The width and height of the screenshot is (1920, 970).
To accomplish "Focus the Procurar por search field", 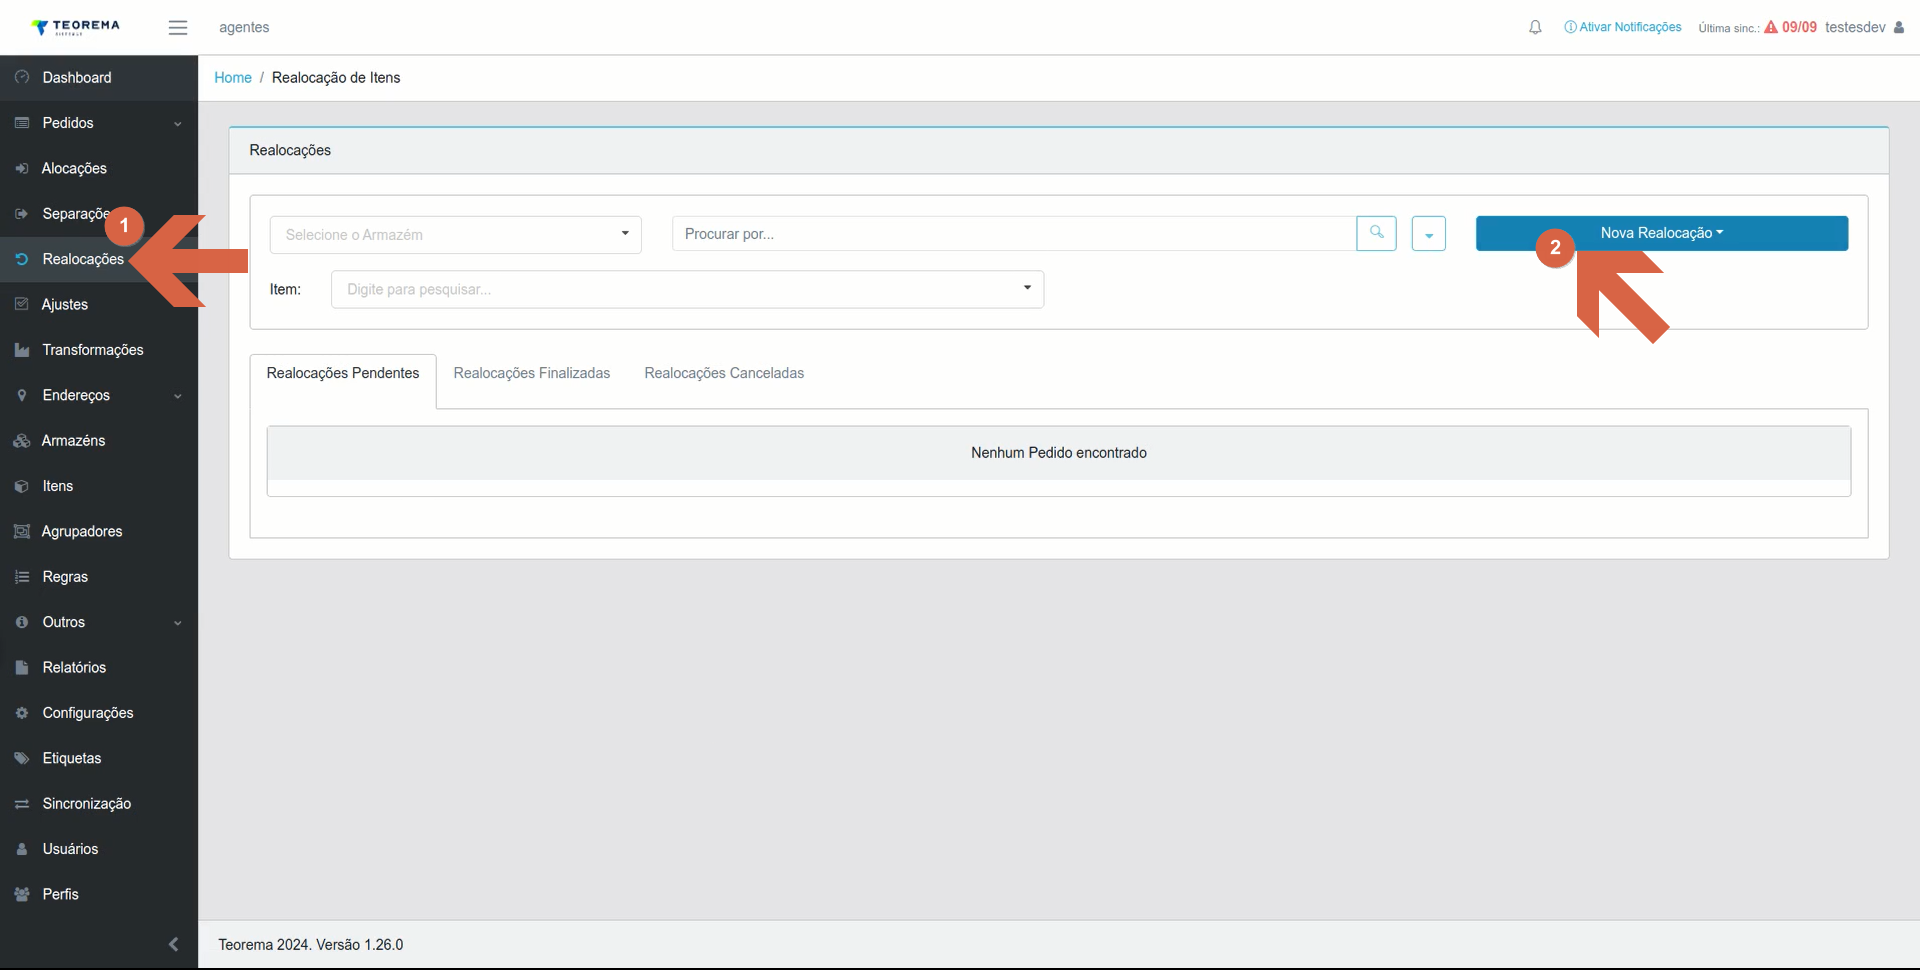I will click(1014, 233).
